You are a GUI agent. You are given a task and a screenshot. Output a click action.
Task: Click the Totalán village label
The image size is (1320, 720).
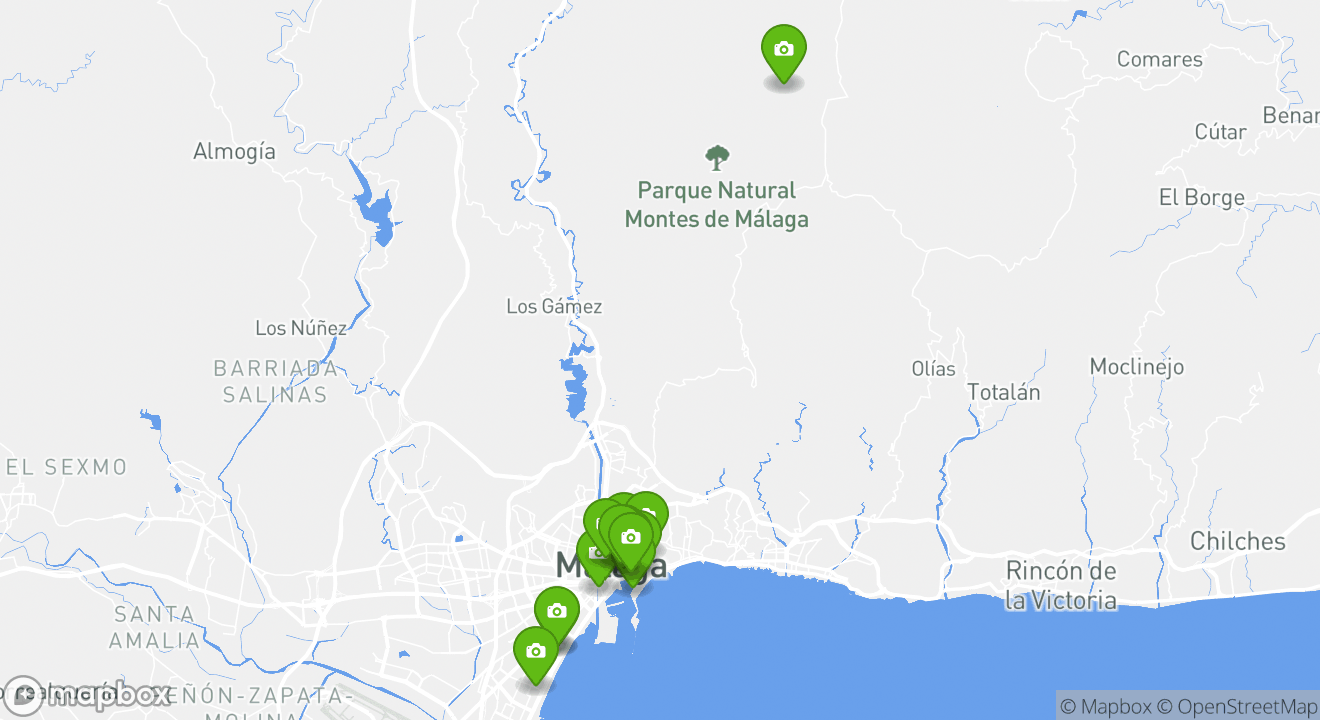click(x=1004, y=392)
